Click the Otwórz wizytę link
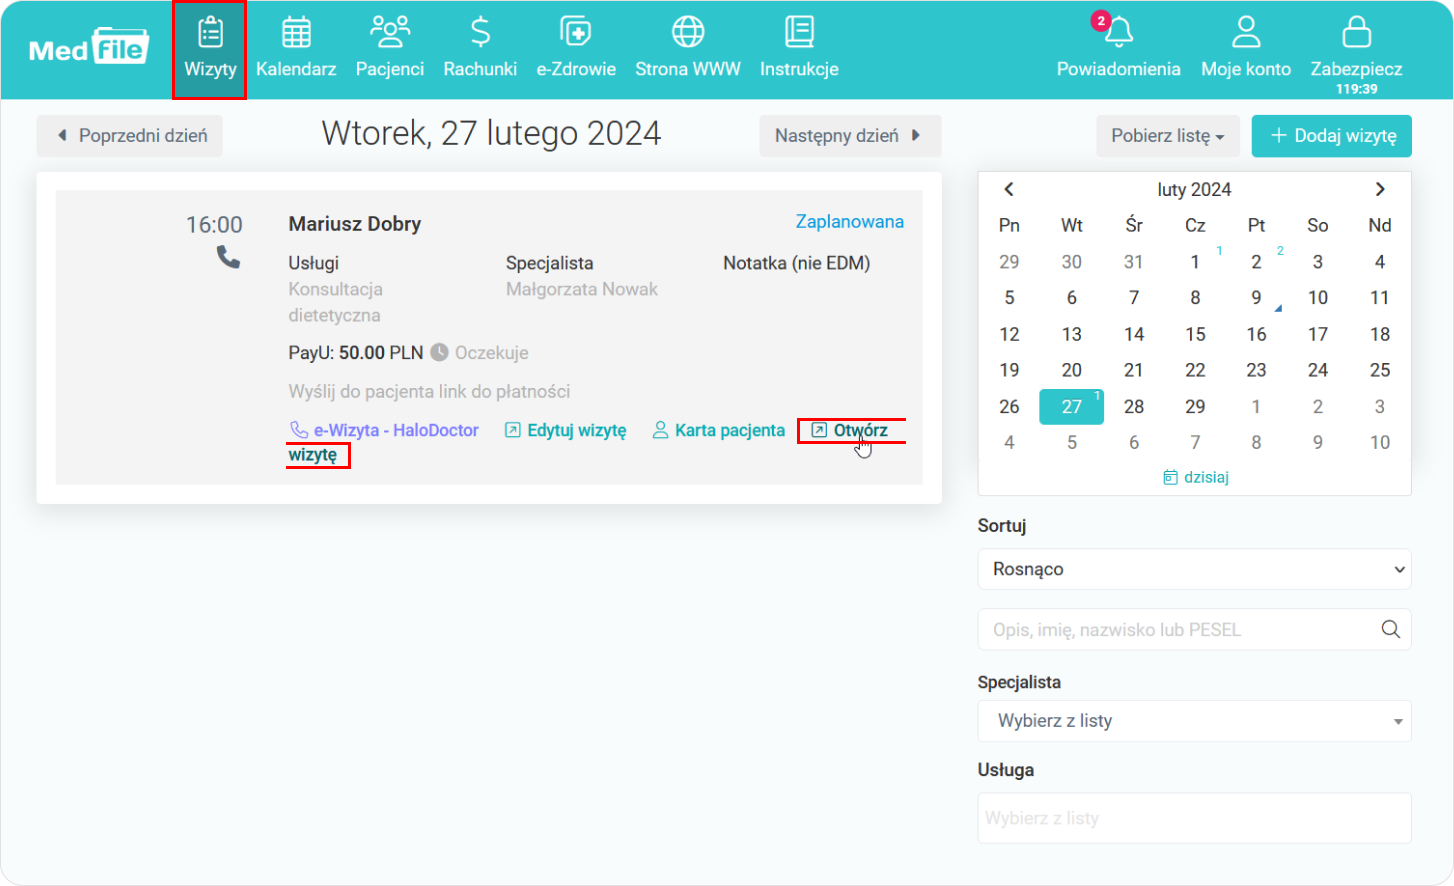Image resolution: width=1454 pixels, height=886 pixels. [x=851, y=430]
